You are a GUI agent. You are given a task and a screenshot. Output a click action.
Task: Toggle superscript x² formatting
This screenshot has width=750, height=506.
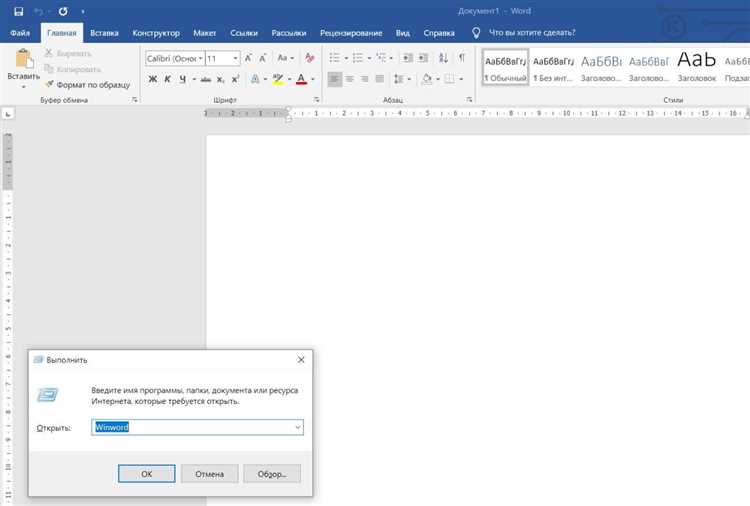[235, 79]
